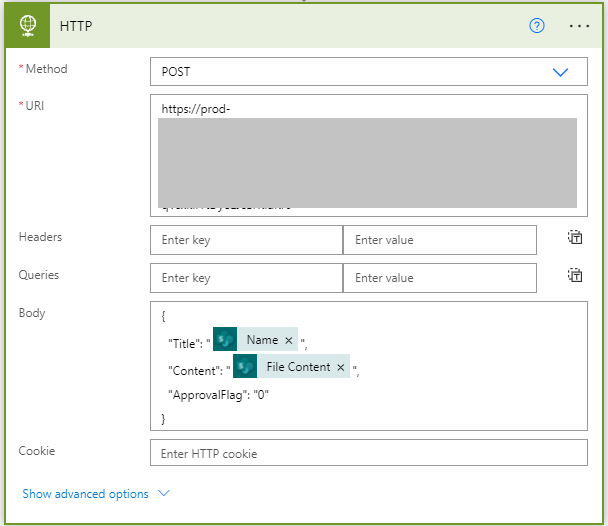Remove the File Content token
The width and height of the screenshot is (608, 526).
point(340,367)
